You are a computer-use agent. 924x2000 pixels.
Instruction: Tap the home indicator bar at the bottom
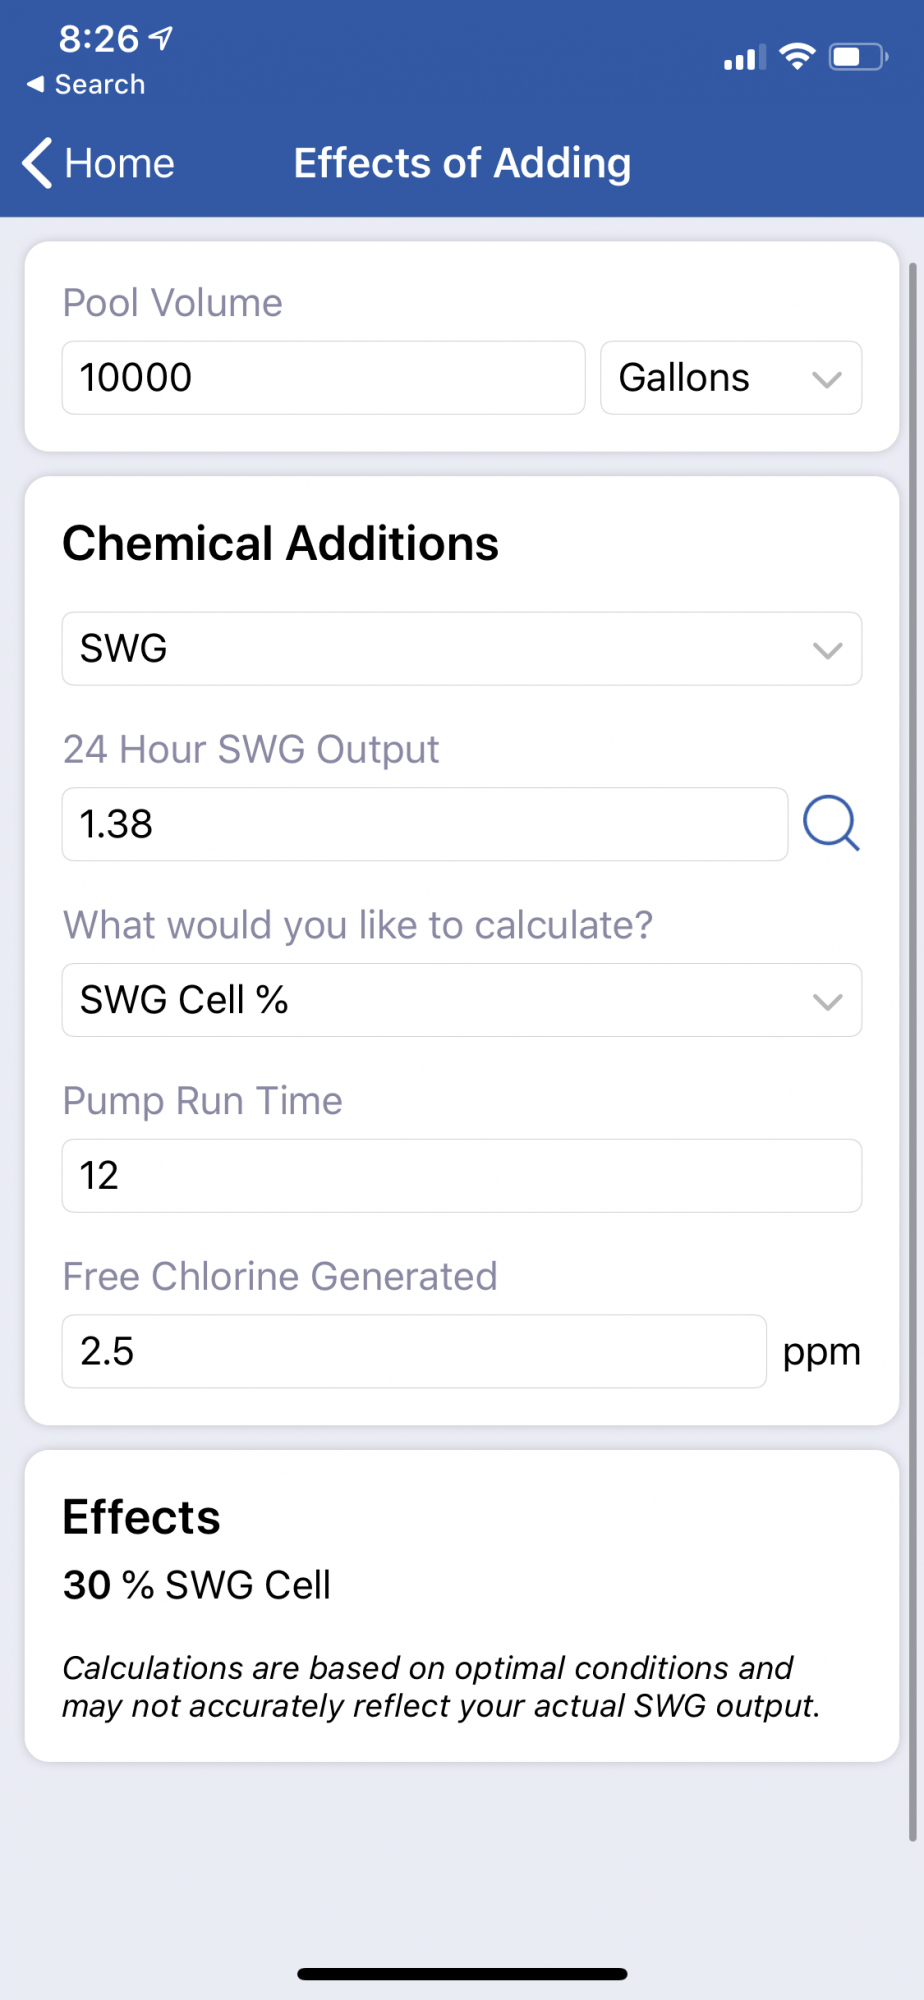(x=462, y=1974)
